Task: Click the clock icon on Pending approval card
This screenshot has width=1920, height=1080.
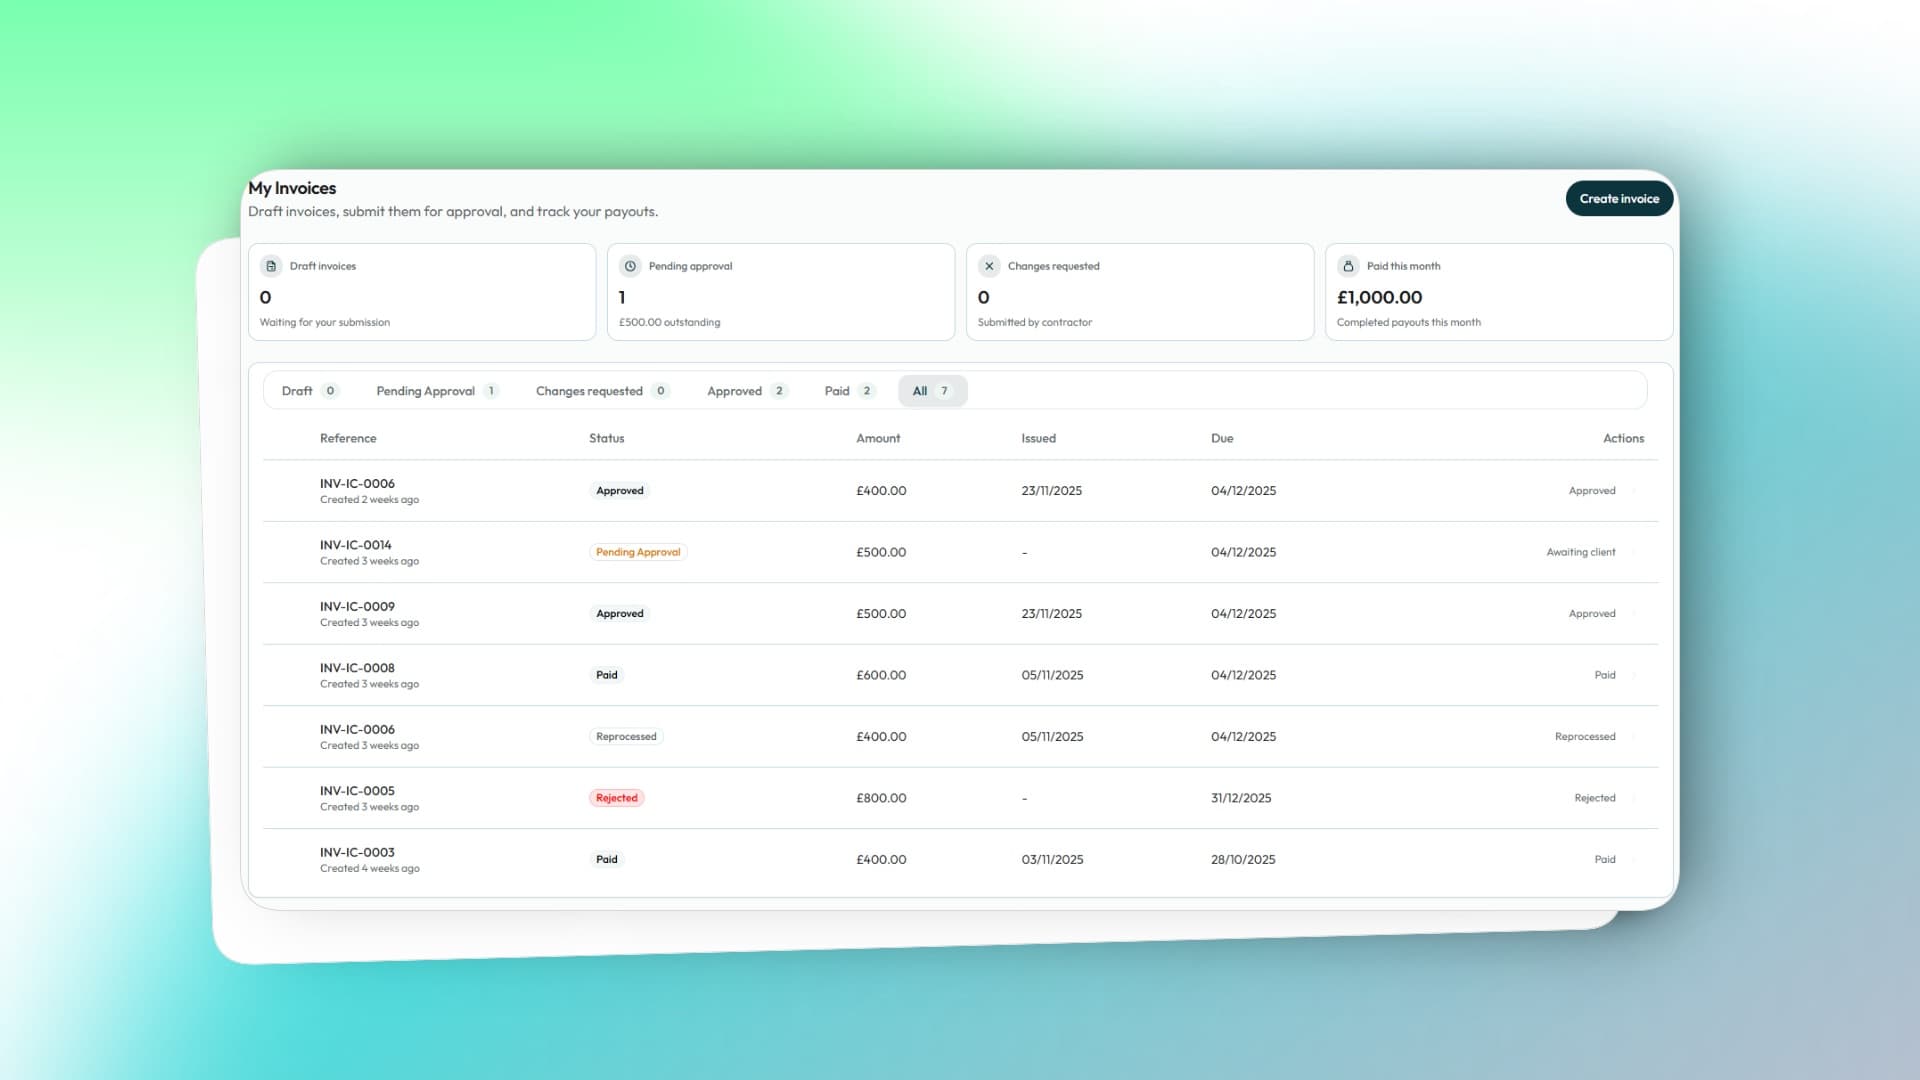Action: click(x=629, y=265)
